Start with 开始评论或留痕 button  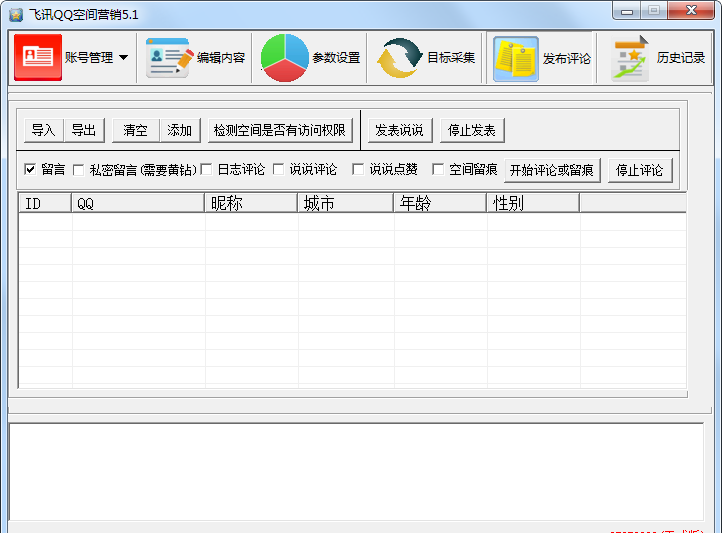point(552,170)
